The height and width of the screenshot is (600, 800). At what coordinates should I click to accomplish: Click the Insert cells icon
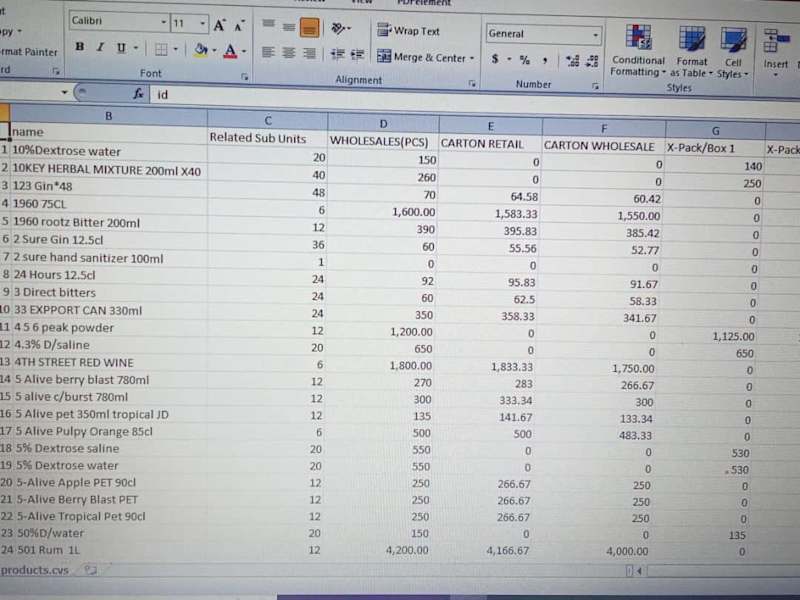point(775,41)
